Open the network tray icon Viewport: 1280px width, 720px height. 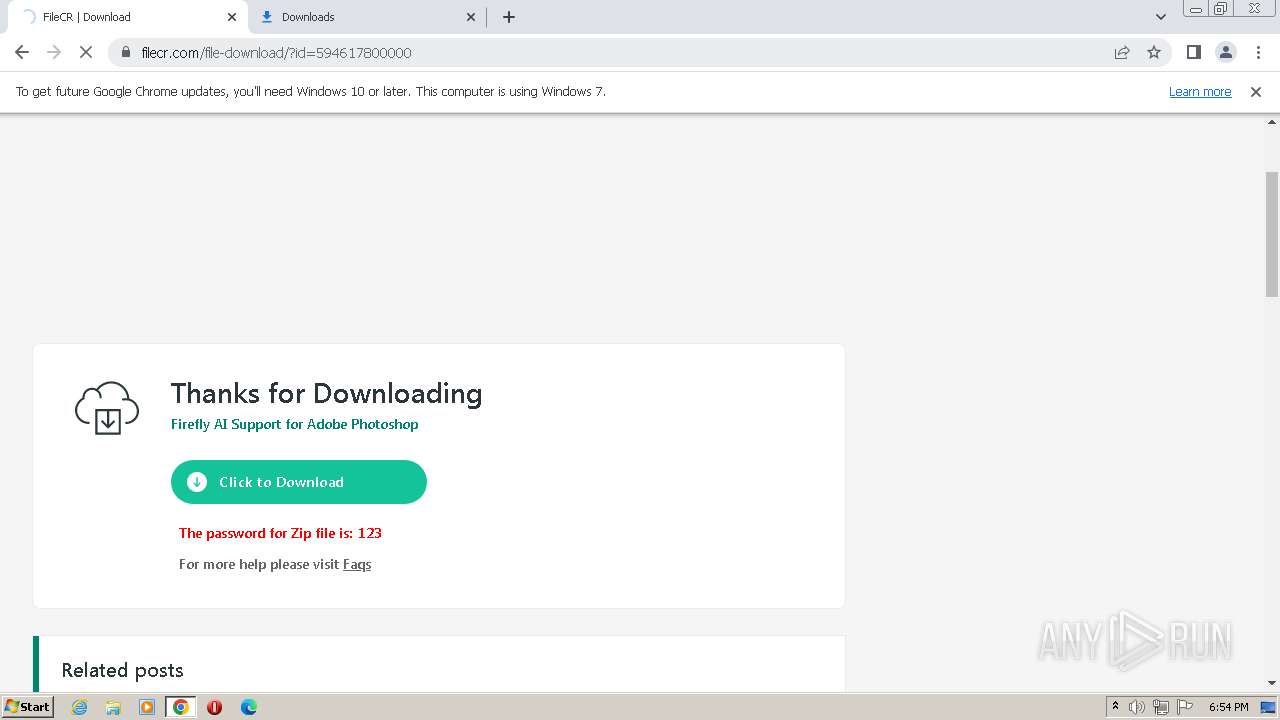1161,707
